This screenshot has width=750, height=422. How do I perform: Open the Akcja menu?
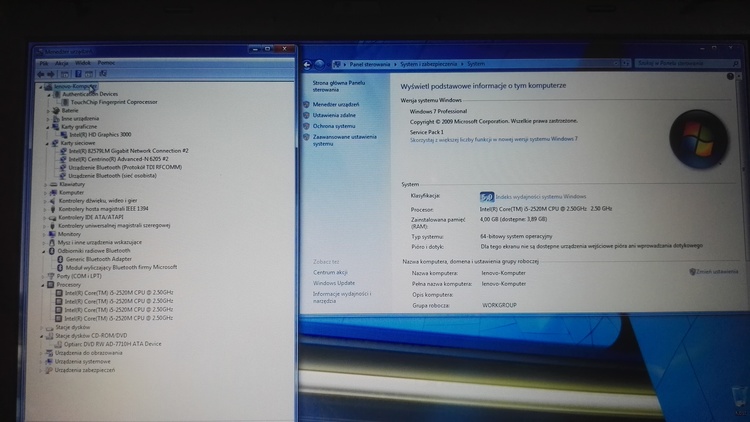pos(62,63)
